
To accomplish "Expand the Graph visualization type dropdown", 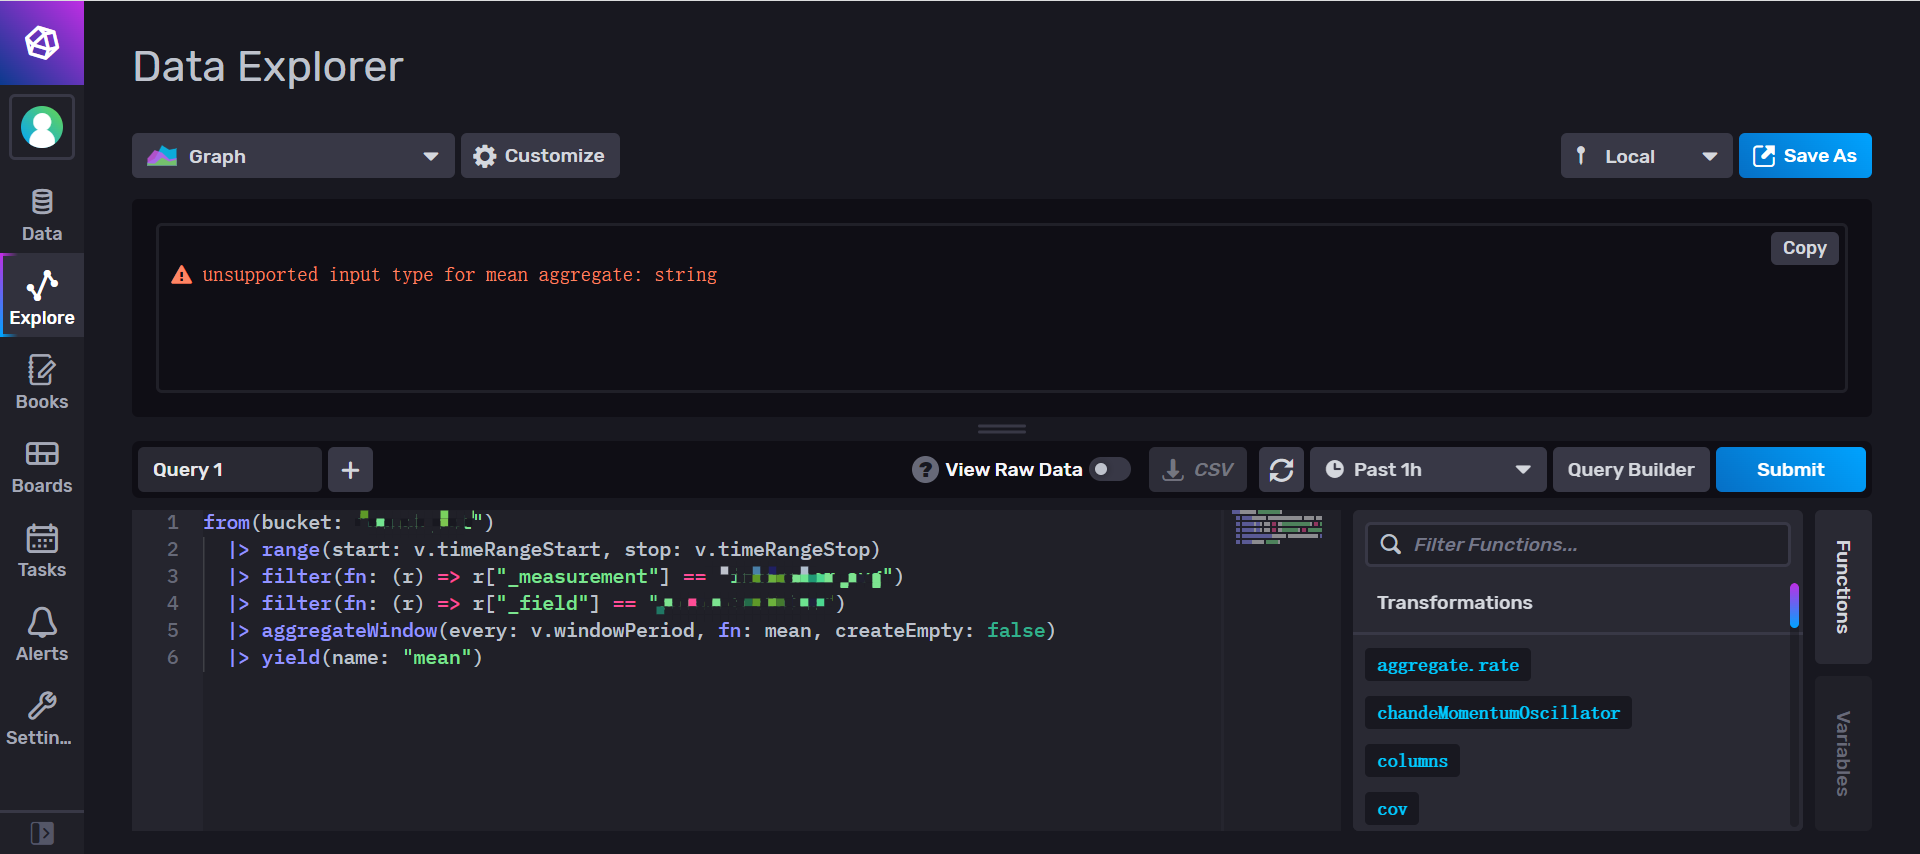I will pos(293,156).
